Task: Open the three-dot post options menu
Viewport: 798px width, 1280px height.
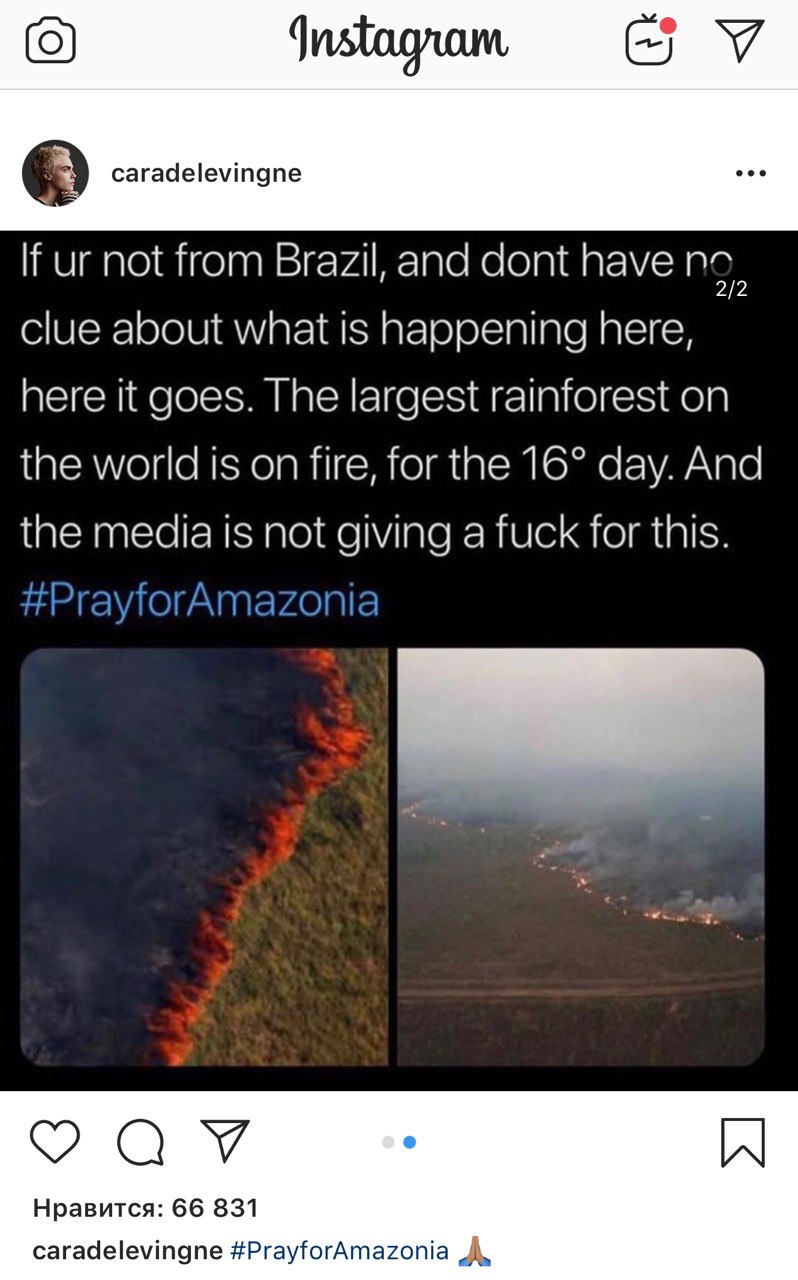Action: (750, 173)
